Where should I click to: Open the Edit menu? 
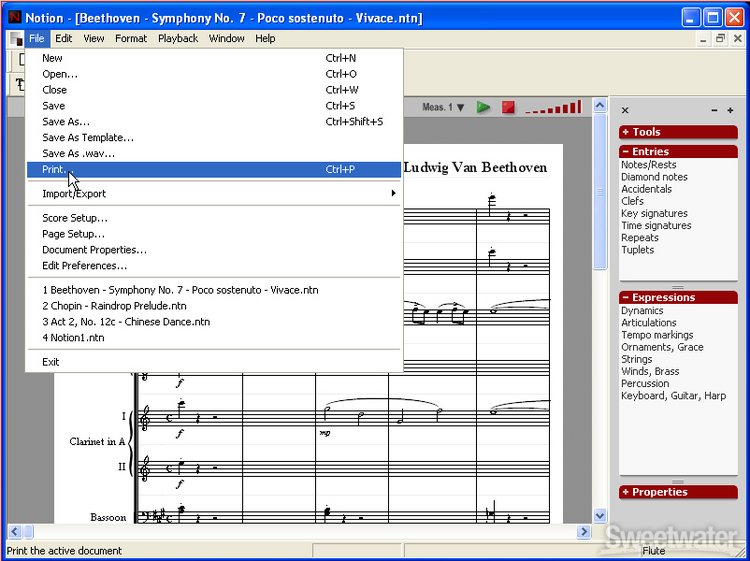(64, 39)
